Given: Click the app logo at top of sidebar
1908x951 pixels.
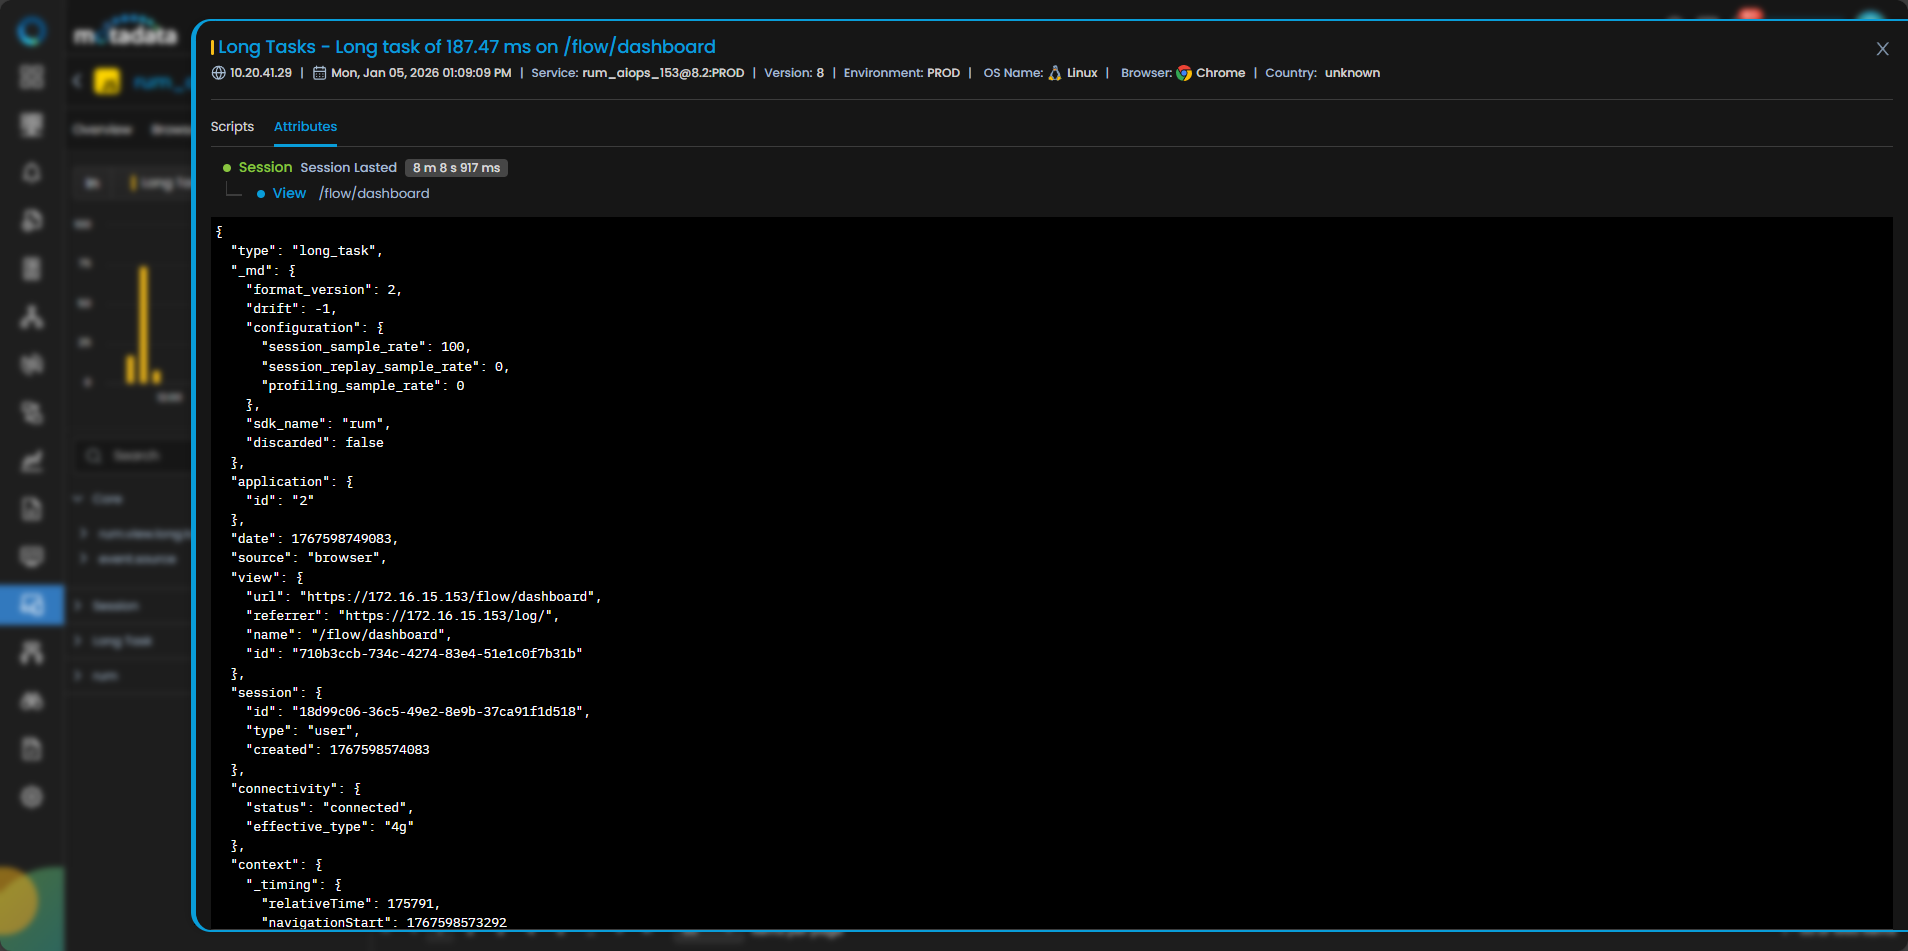Looking at the screenshot, I should (32, 31).
